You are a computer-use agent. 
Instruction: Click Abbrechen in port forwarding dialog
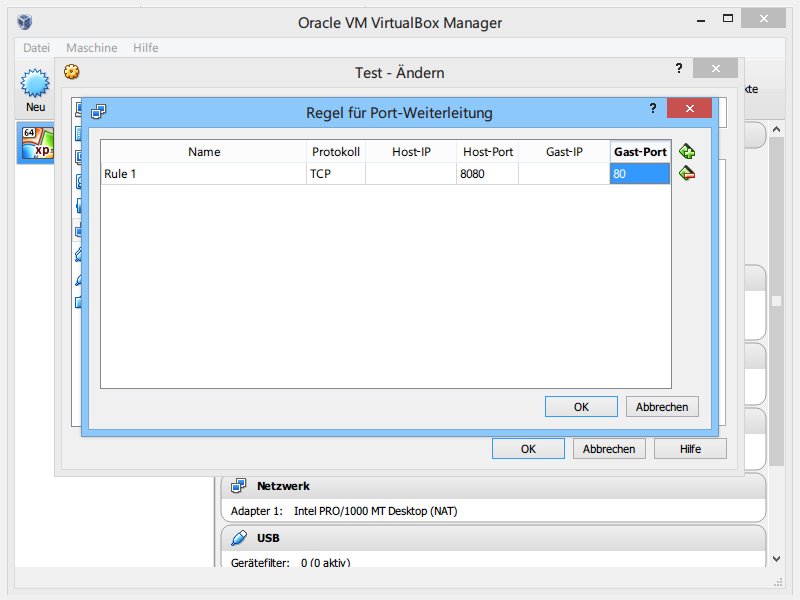click(662, 407)
